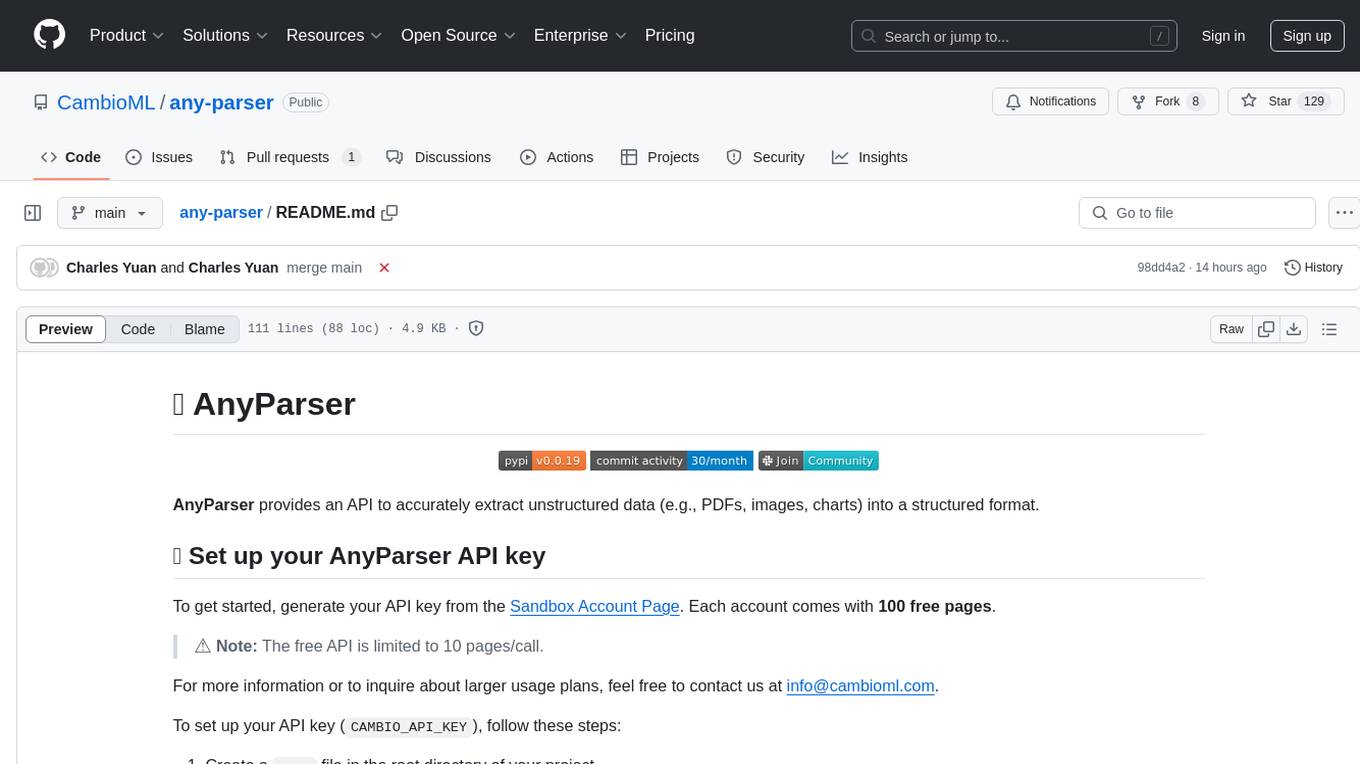Click the Notifications bell button
Image resolution: width=1360 pixels, height=764 pixels.
point(1051,101)
